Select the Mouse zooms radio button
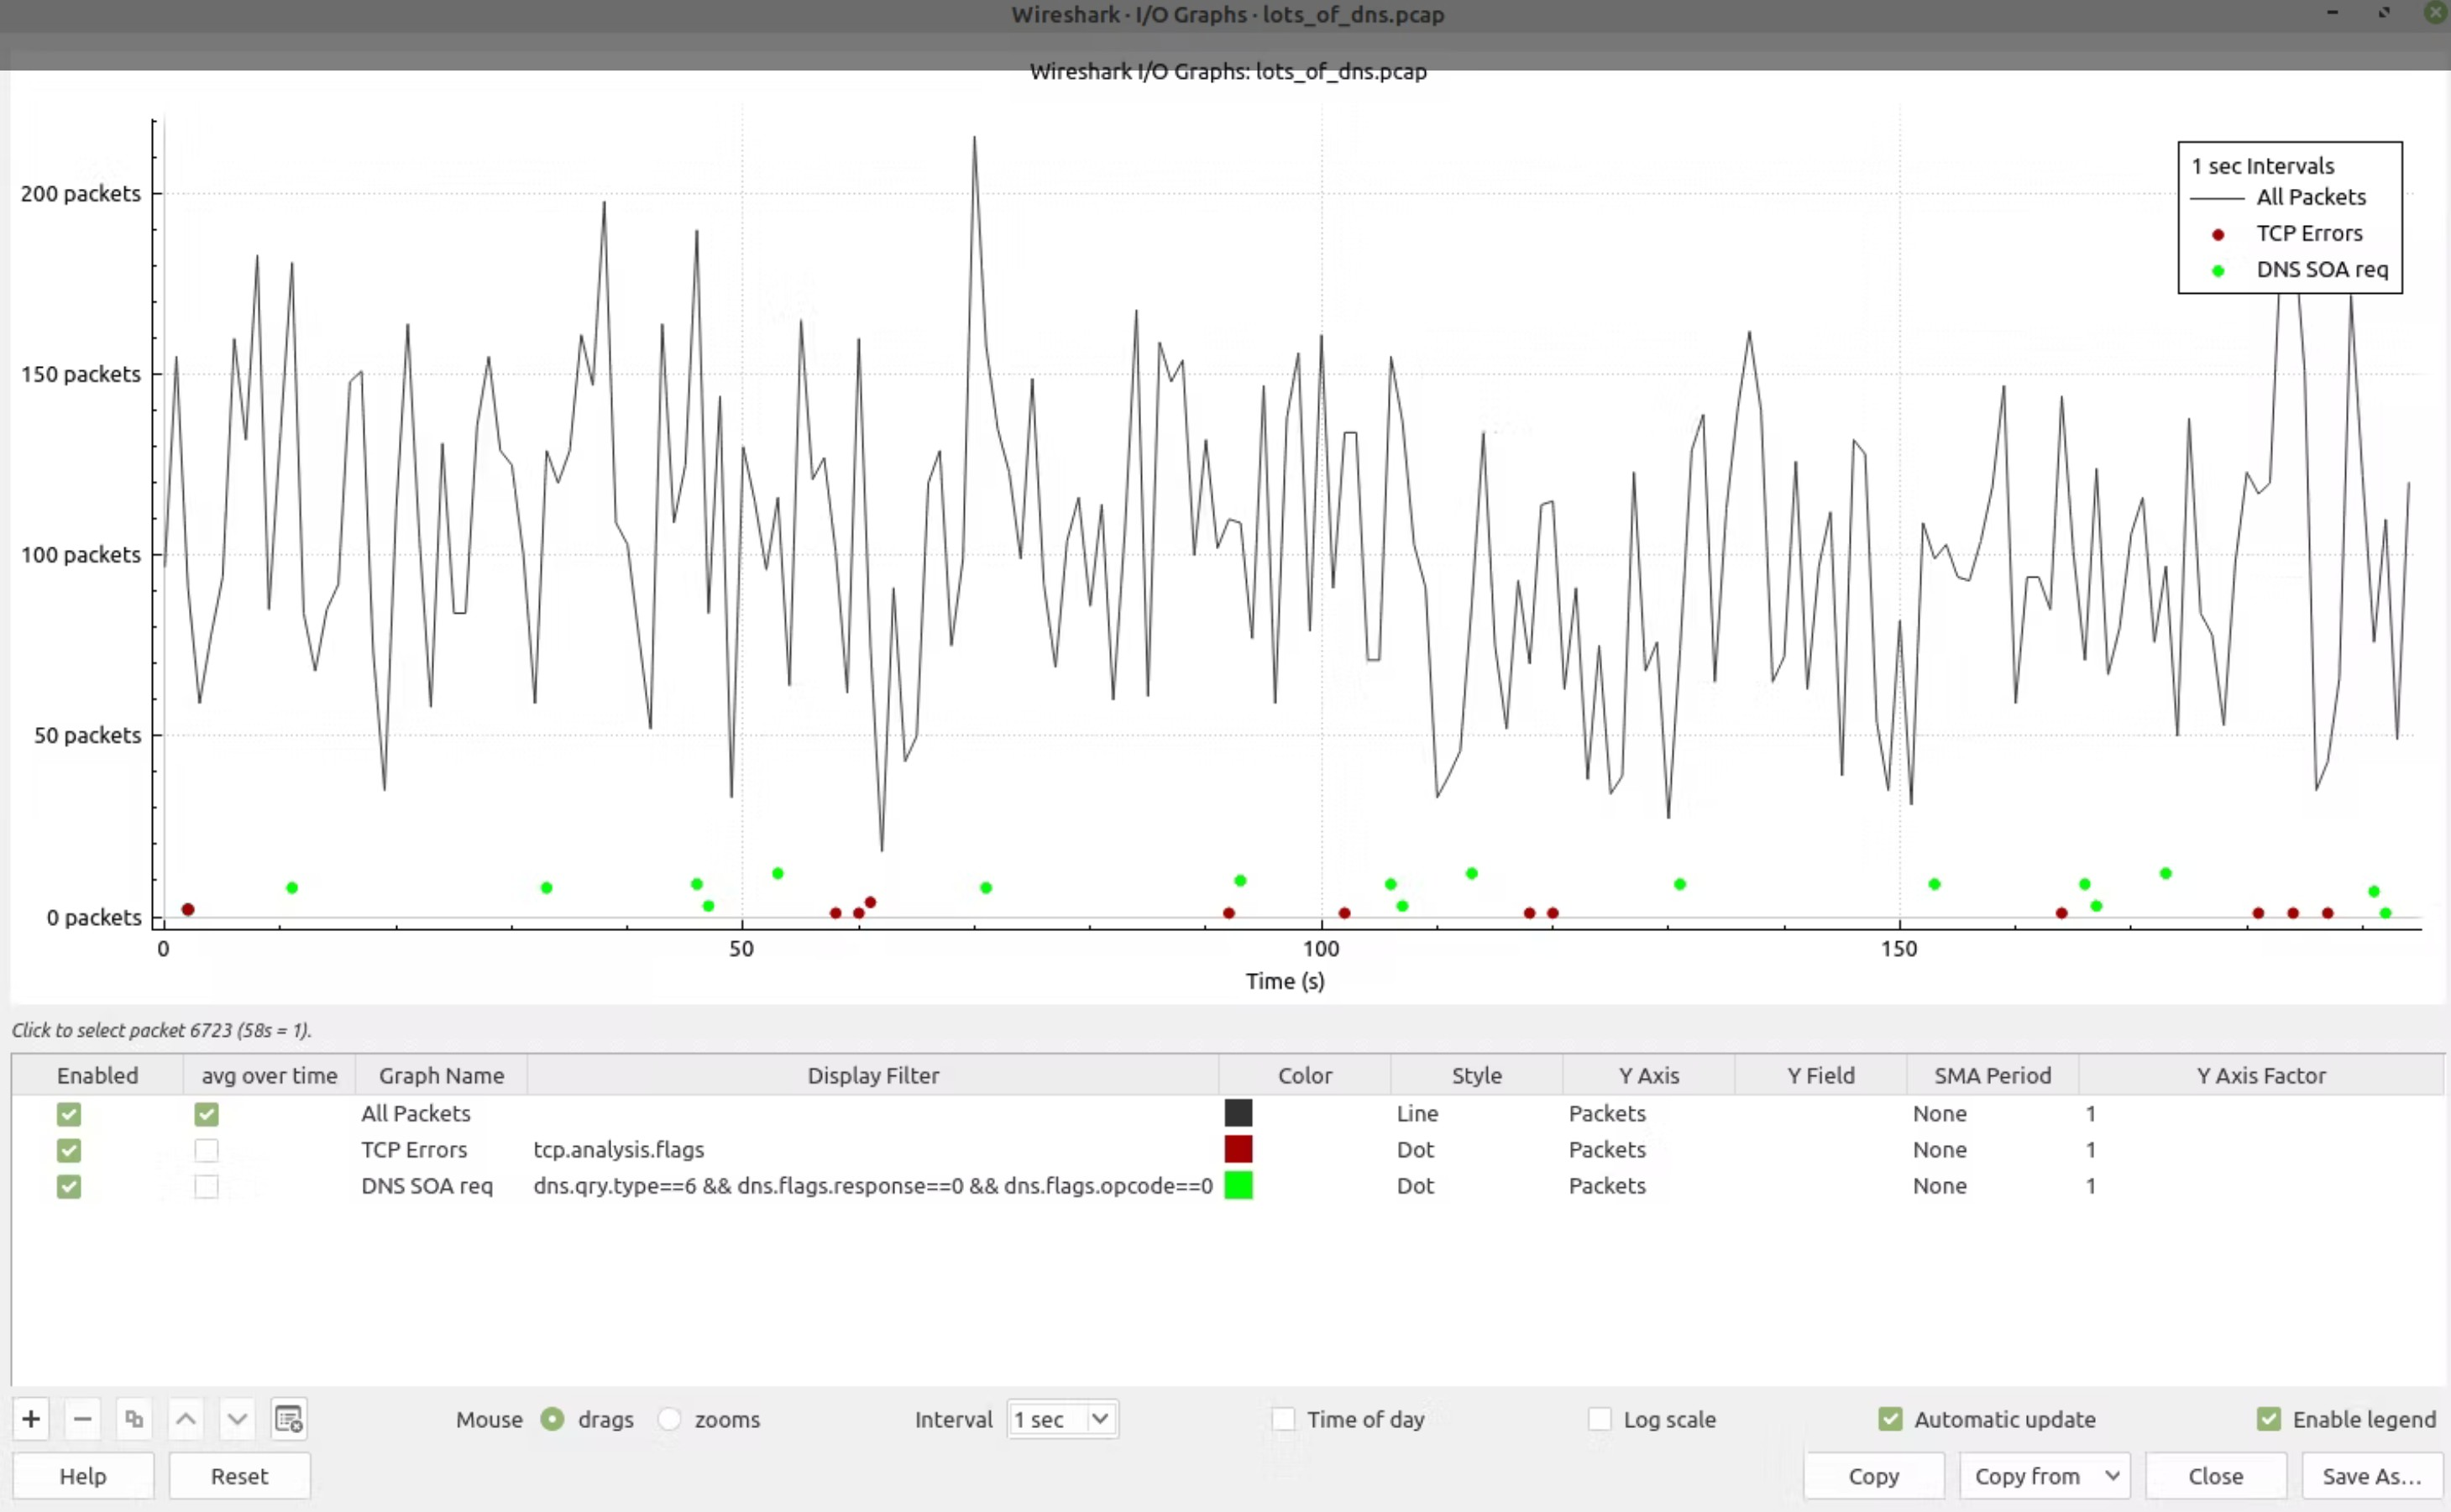Viewport: 2451px width, 1512px height. click(670, 1418)
